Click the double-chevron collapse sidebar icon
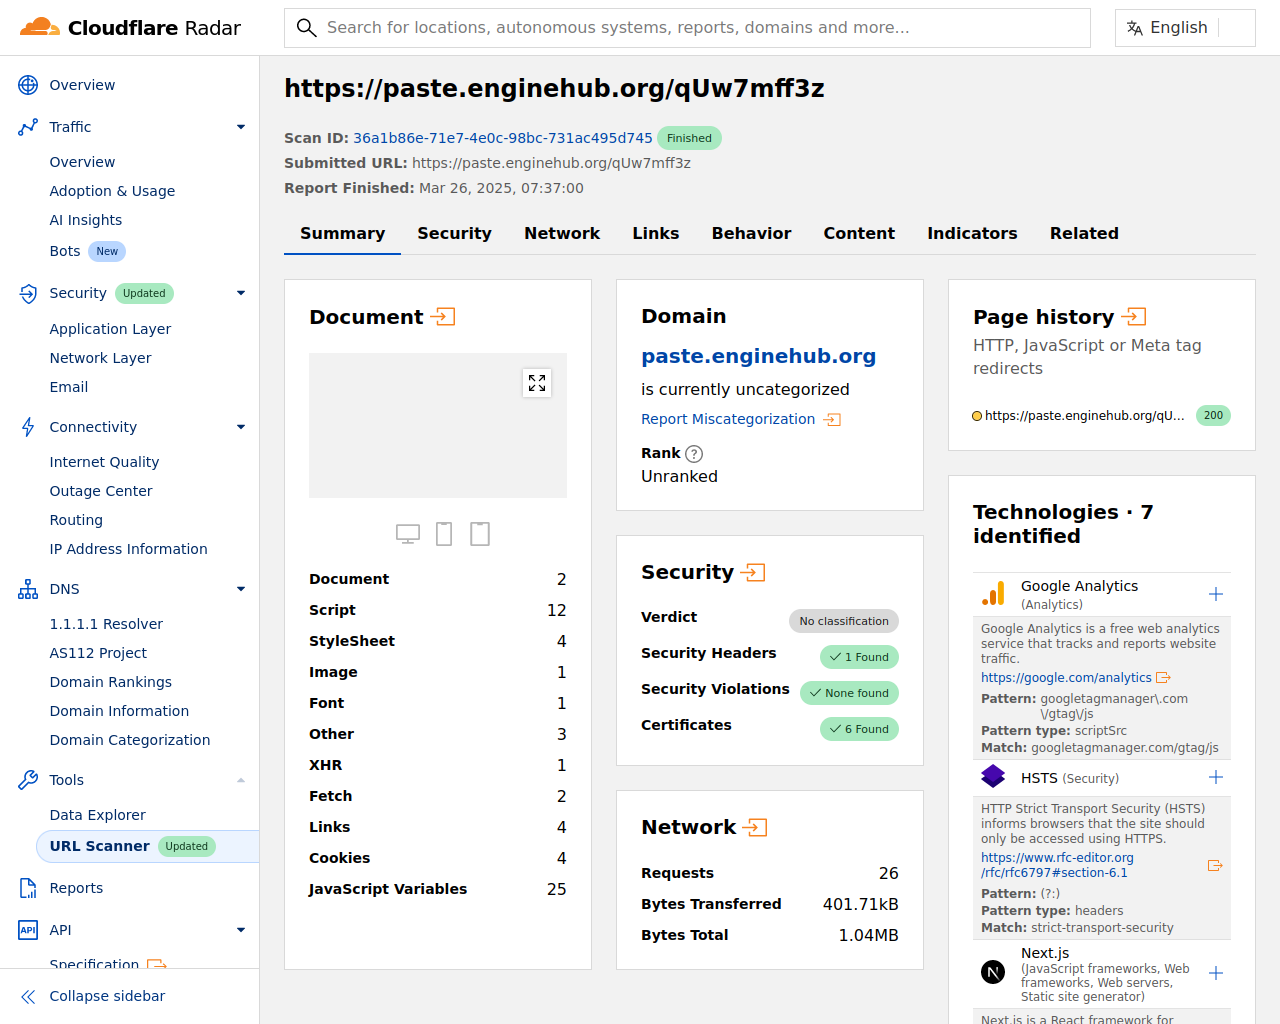 [x=28, y=996]
